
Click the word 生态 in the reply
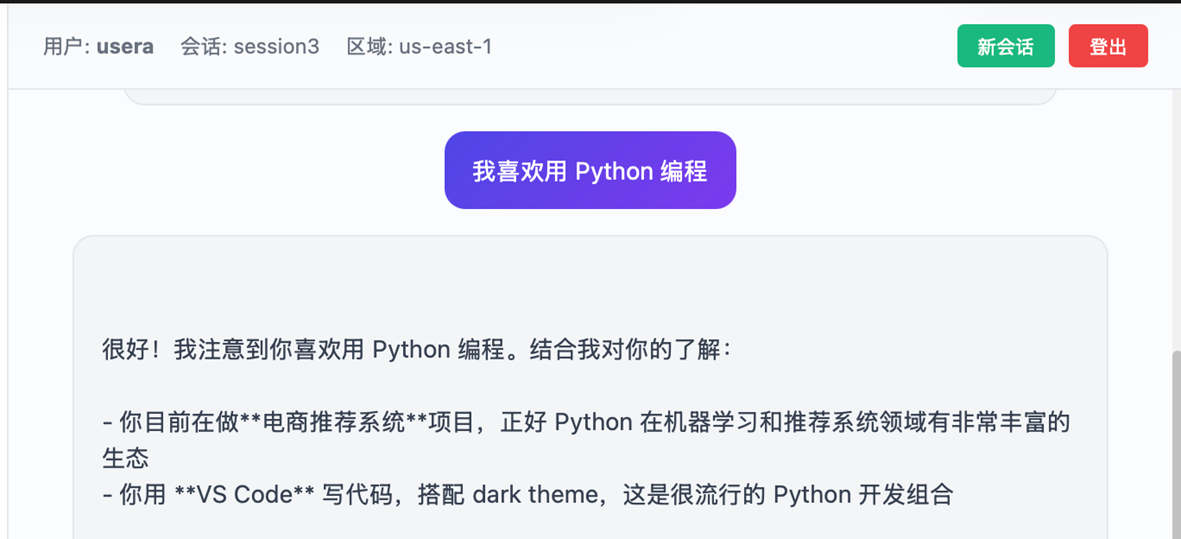click(x=125, y=458)
